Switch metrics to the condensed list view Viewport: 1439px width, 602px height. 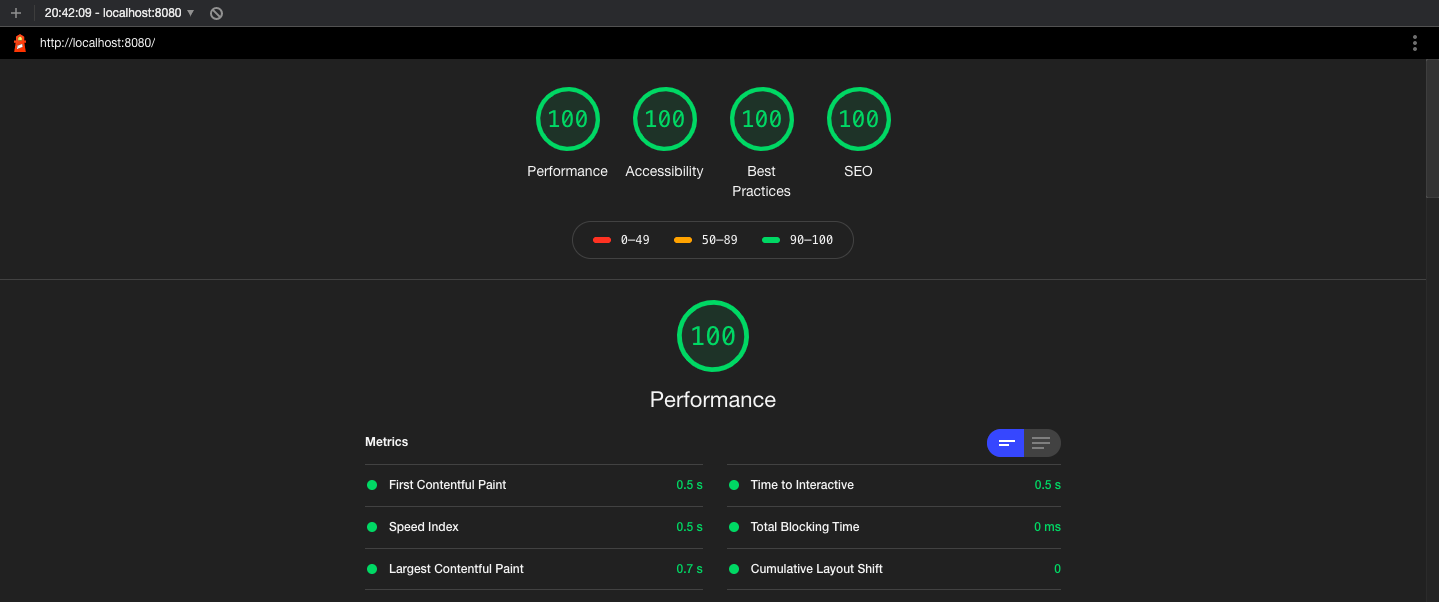[1041, 442]
